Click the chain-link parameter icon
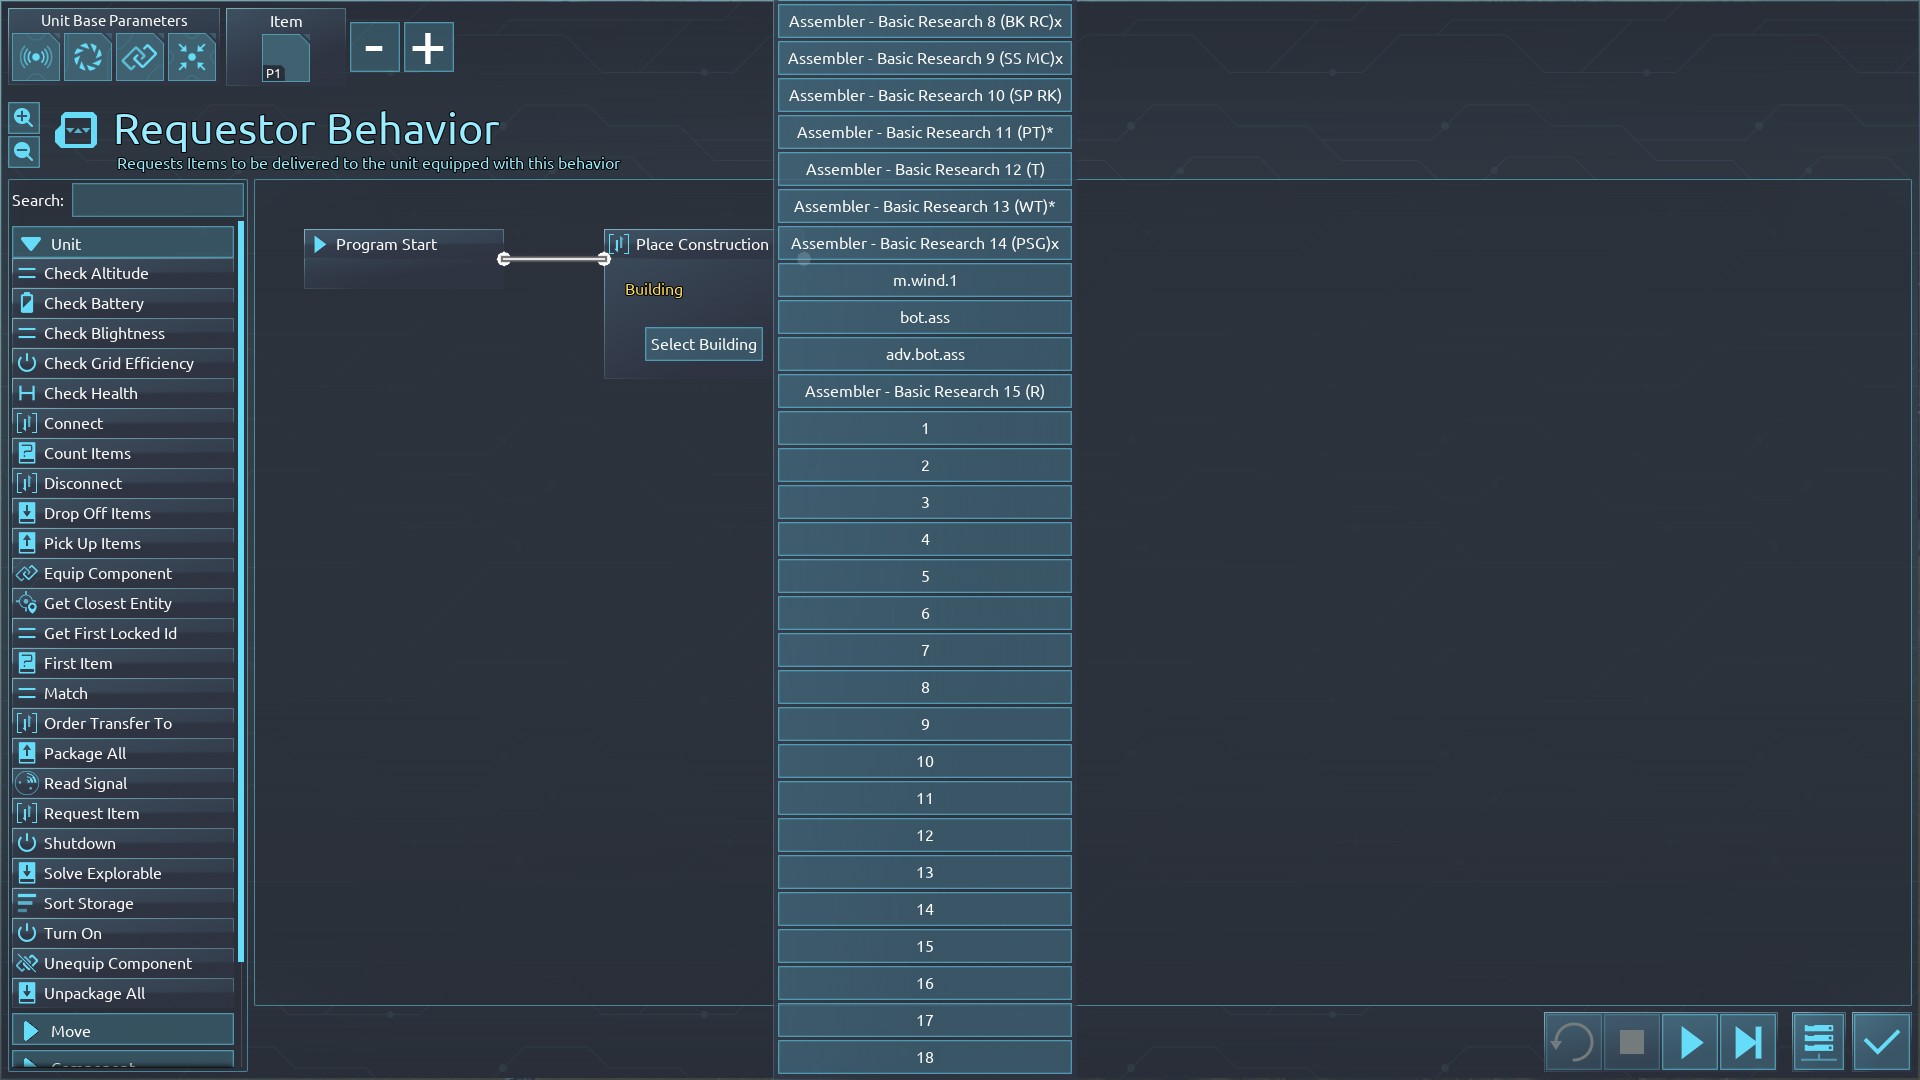The width and height of the screenshot is (1920, 1080). pos(140,57)
